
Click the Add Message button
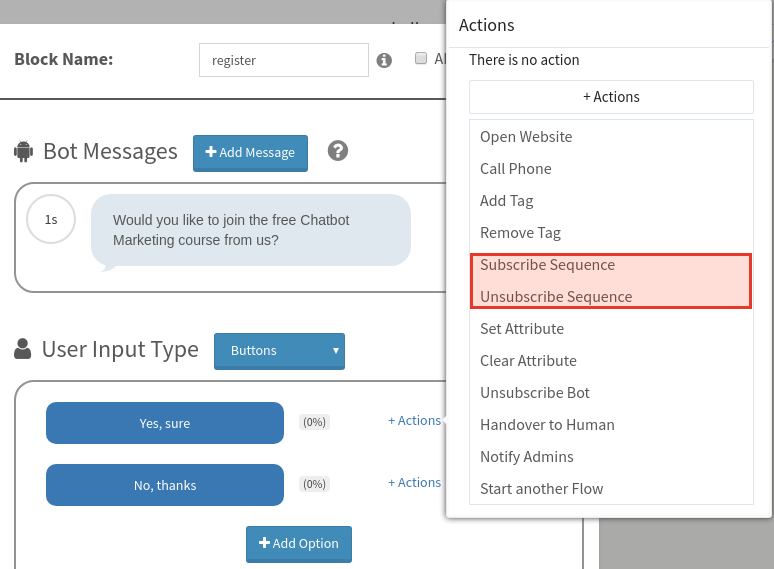click(x=250, y=153)
